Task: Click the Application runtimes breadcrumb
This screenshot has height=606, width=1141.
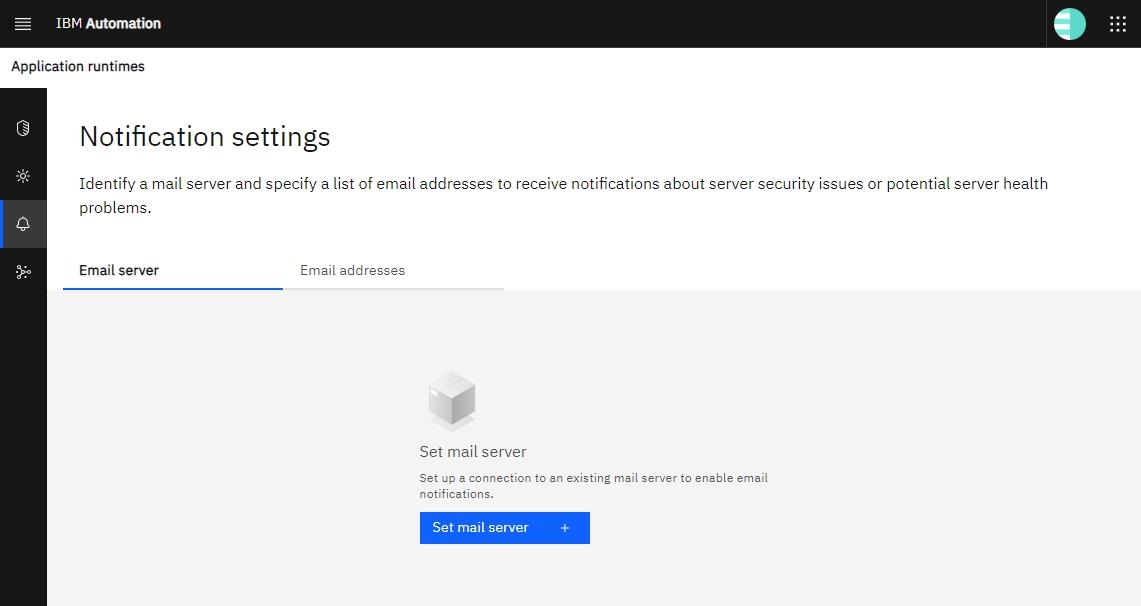Action: (x=78, y=66)
